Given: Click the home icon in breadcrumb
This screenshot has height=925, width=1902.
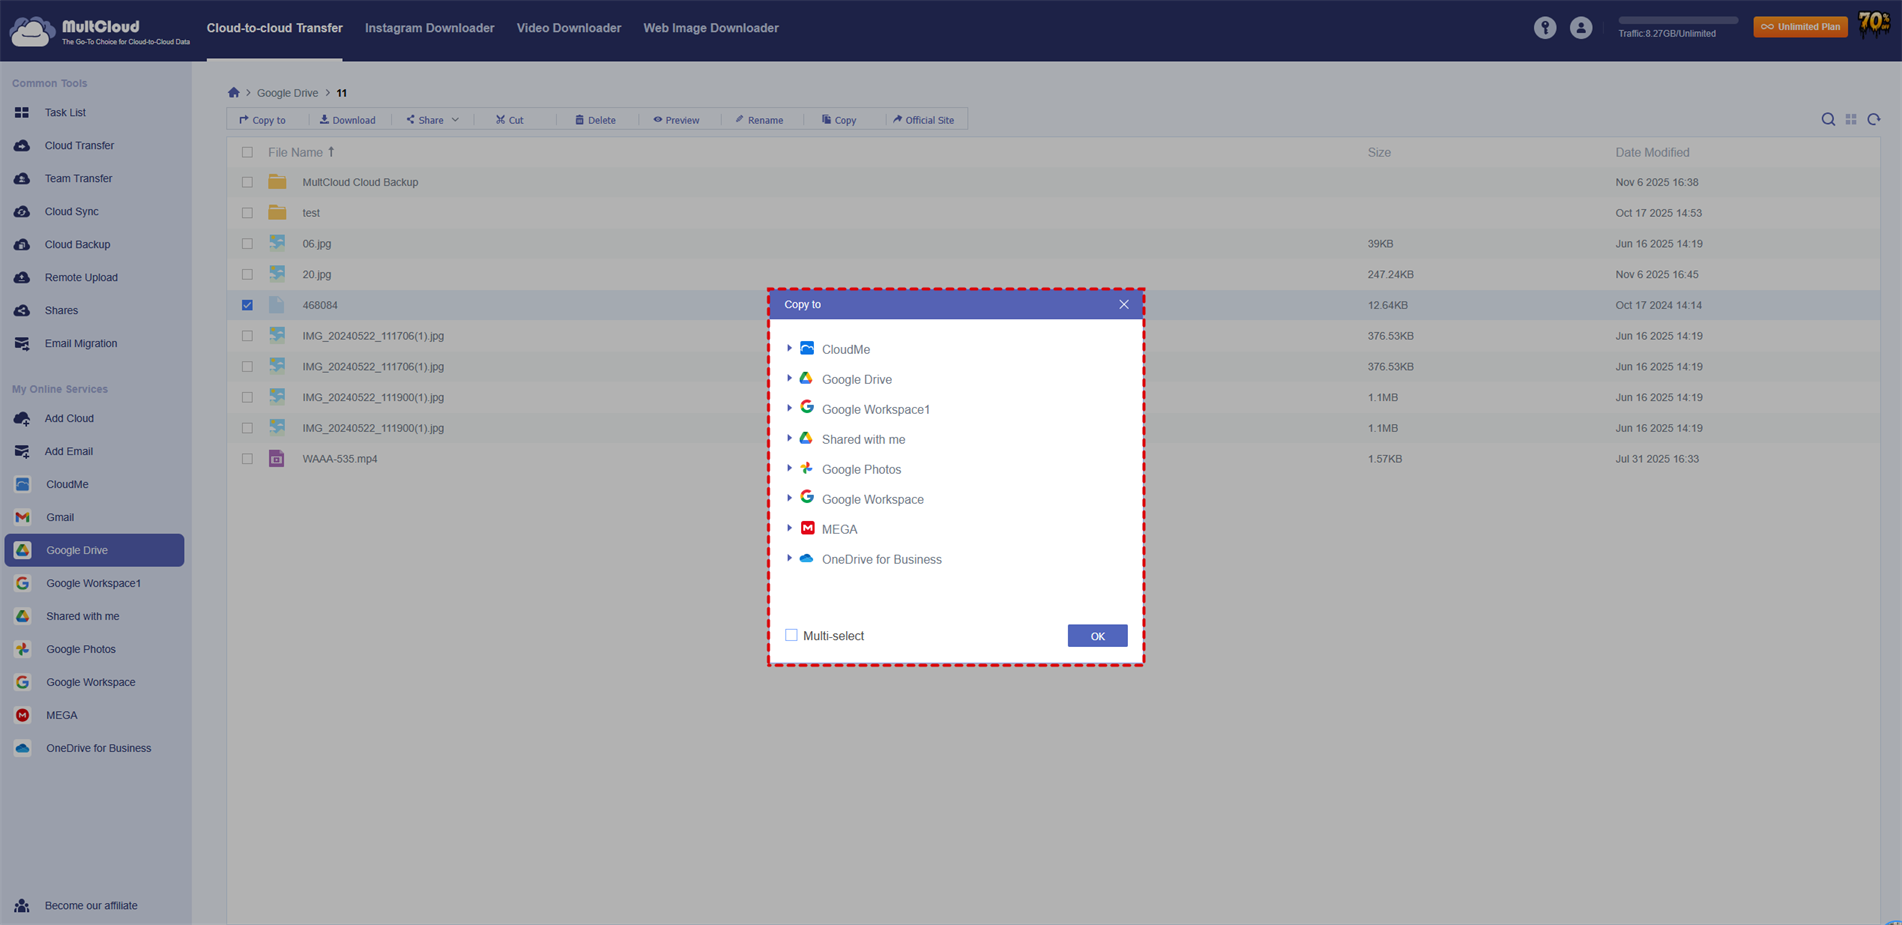Looking at the screenshot, I should (x=234, y=93).
